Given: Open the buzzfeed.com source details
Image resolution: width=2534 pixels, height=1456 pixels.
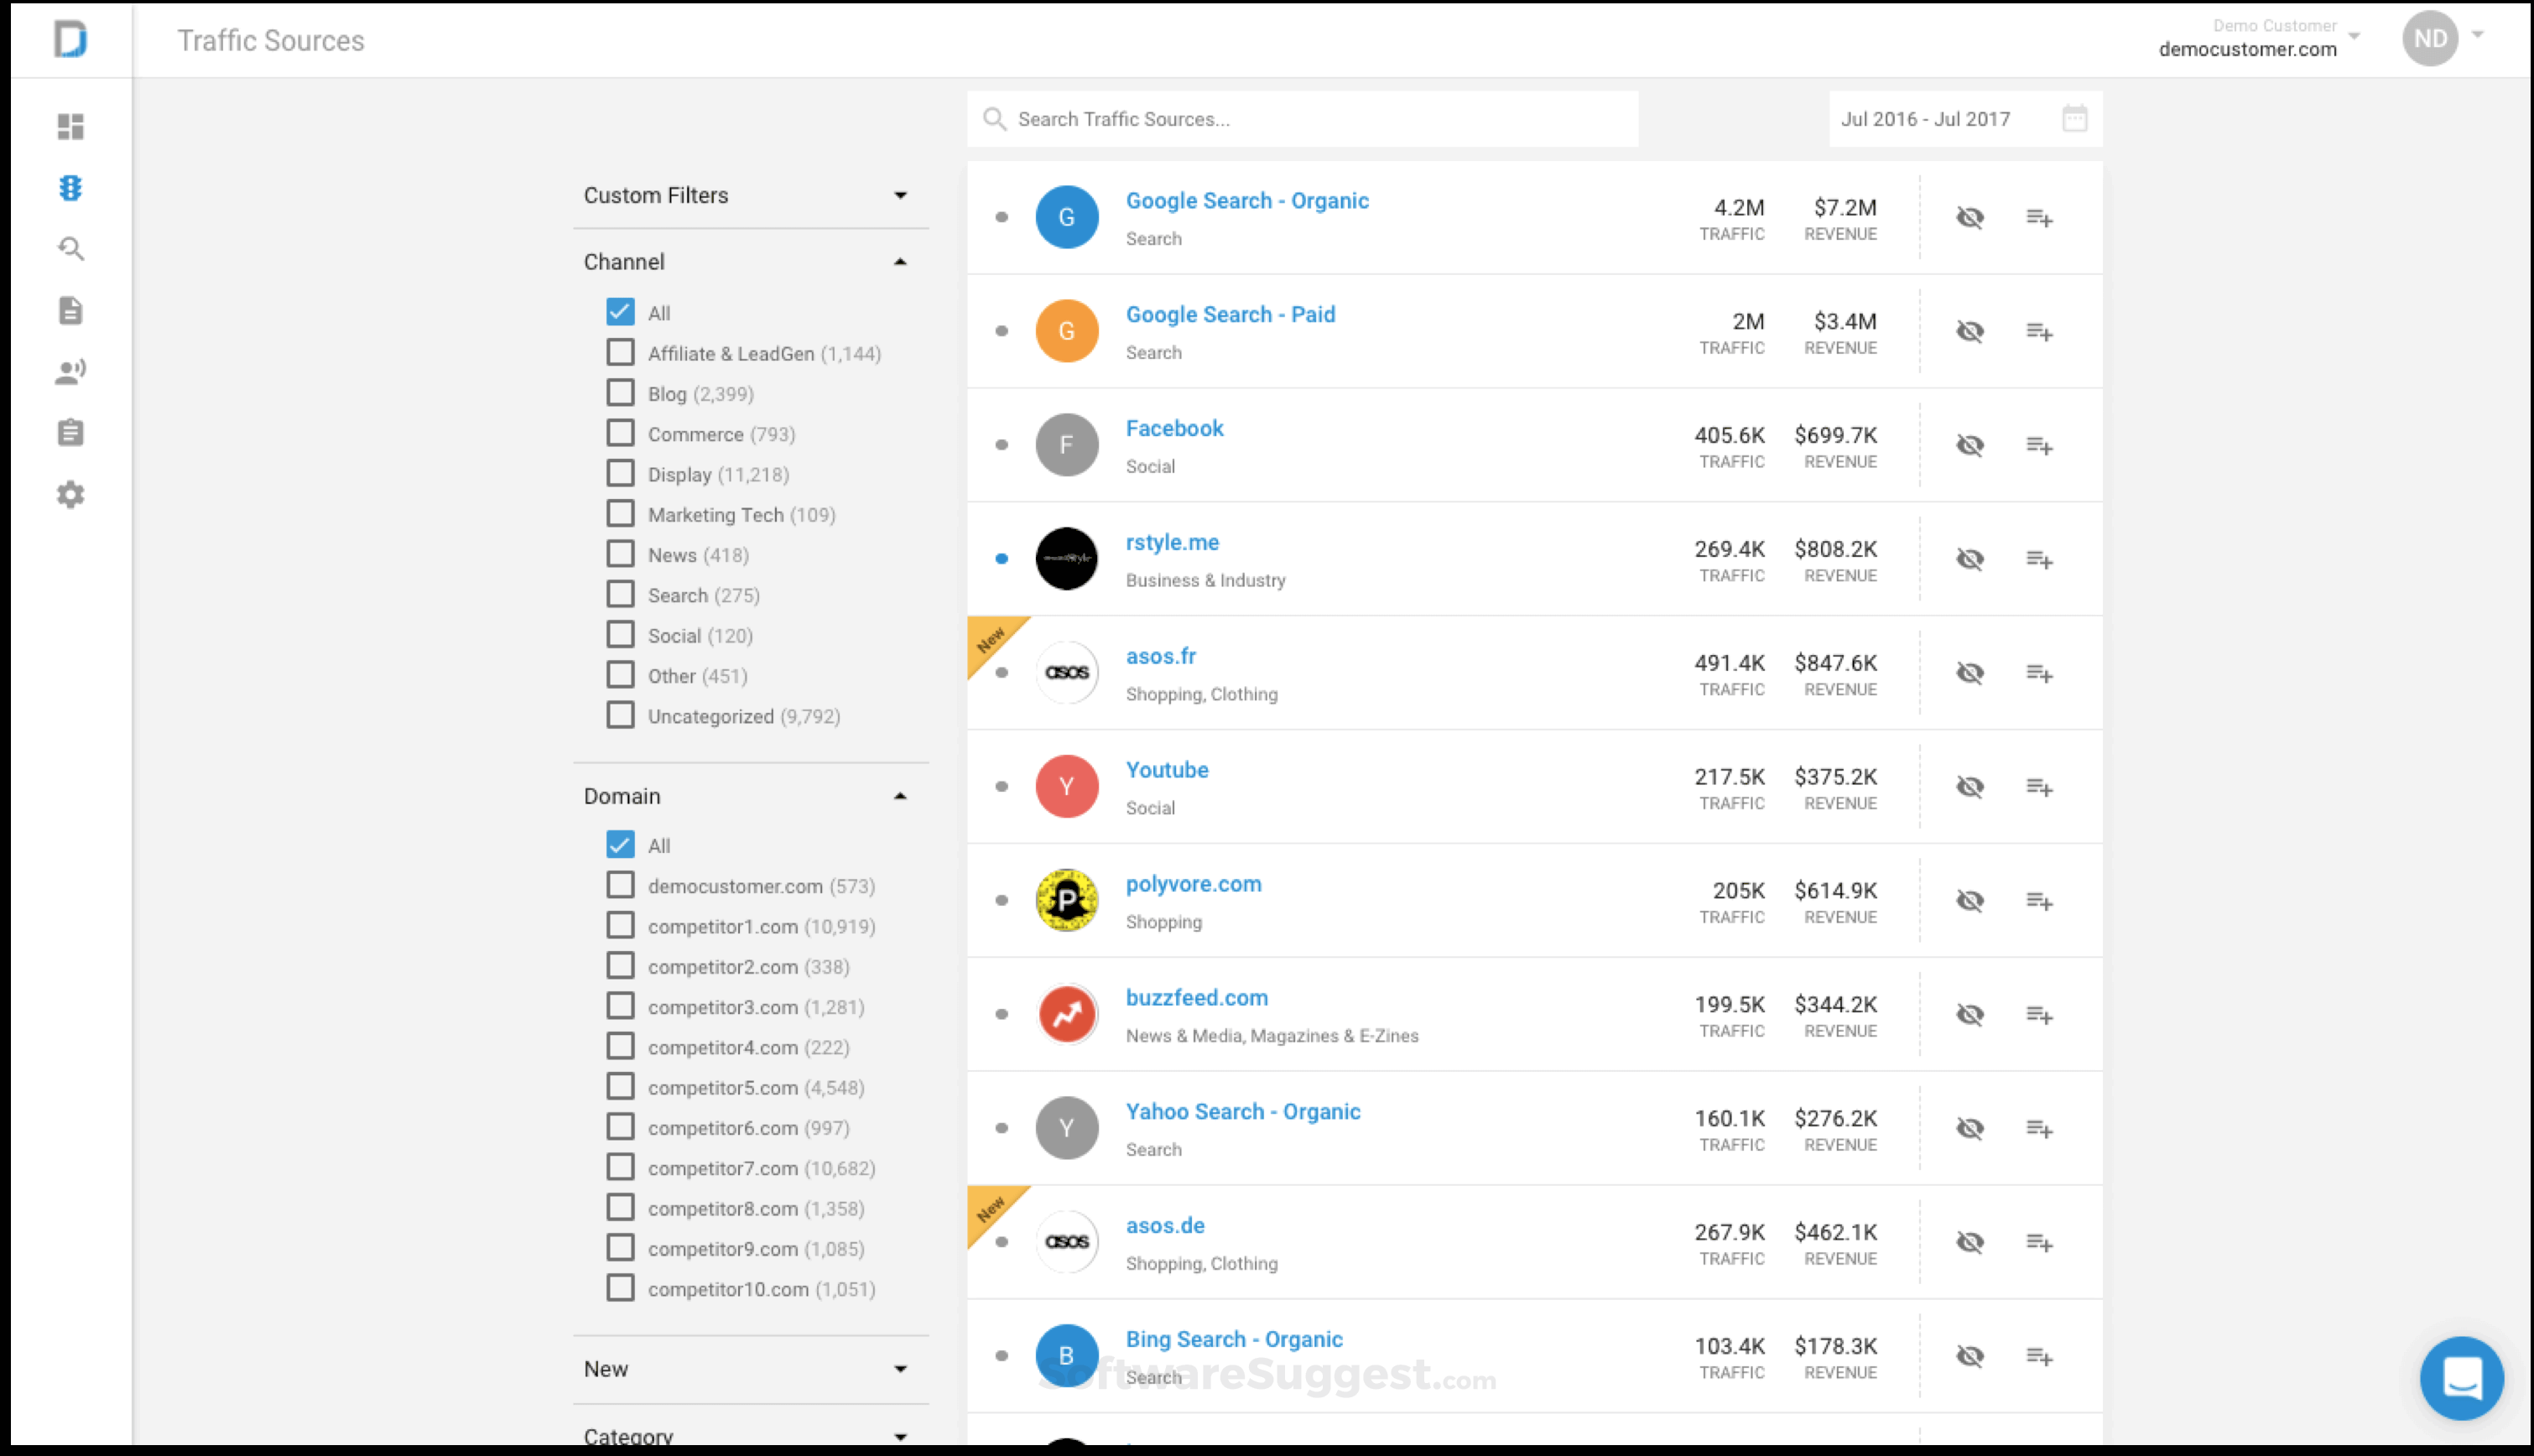Looking at the screenshot, I should [1196, 997].
